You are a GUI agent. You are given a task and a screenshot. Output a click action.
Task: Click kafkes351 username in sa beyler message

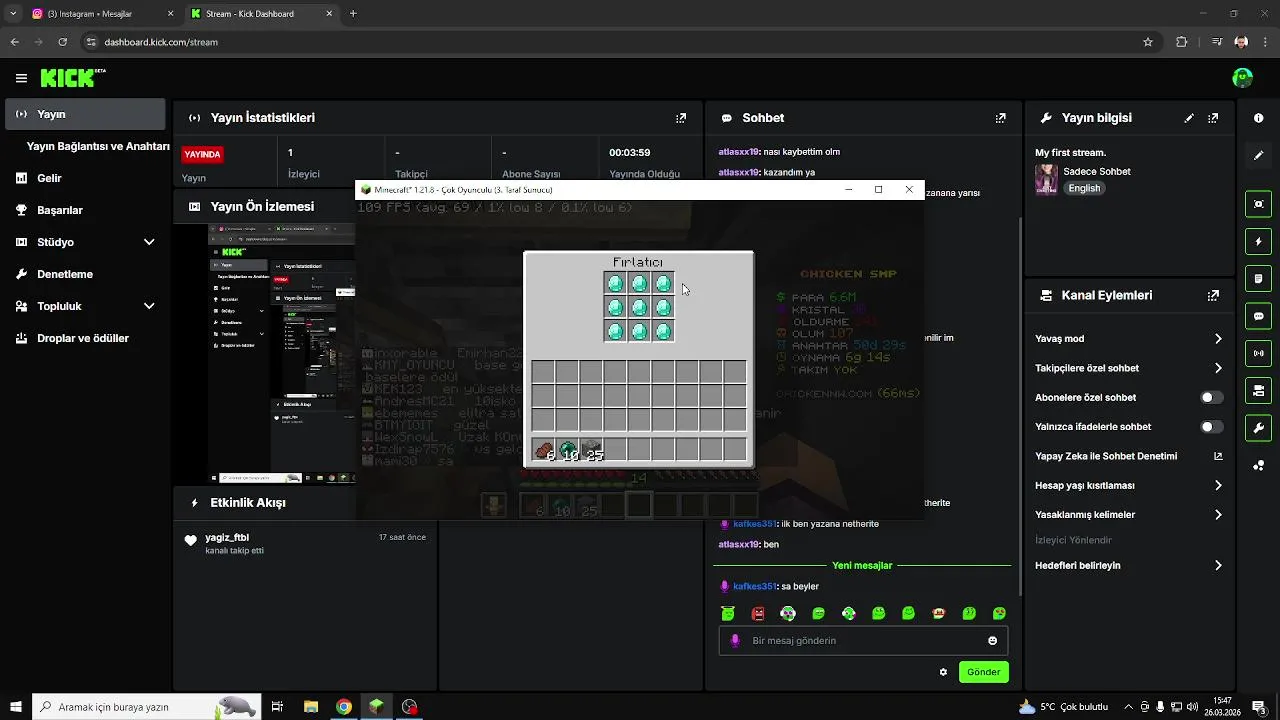coord(754,586)
